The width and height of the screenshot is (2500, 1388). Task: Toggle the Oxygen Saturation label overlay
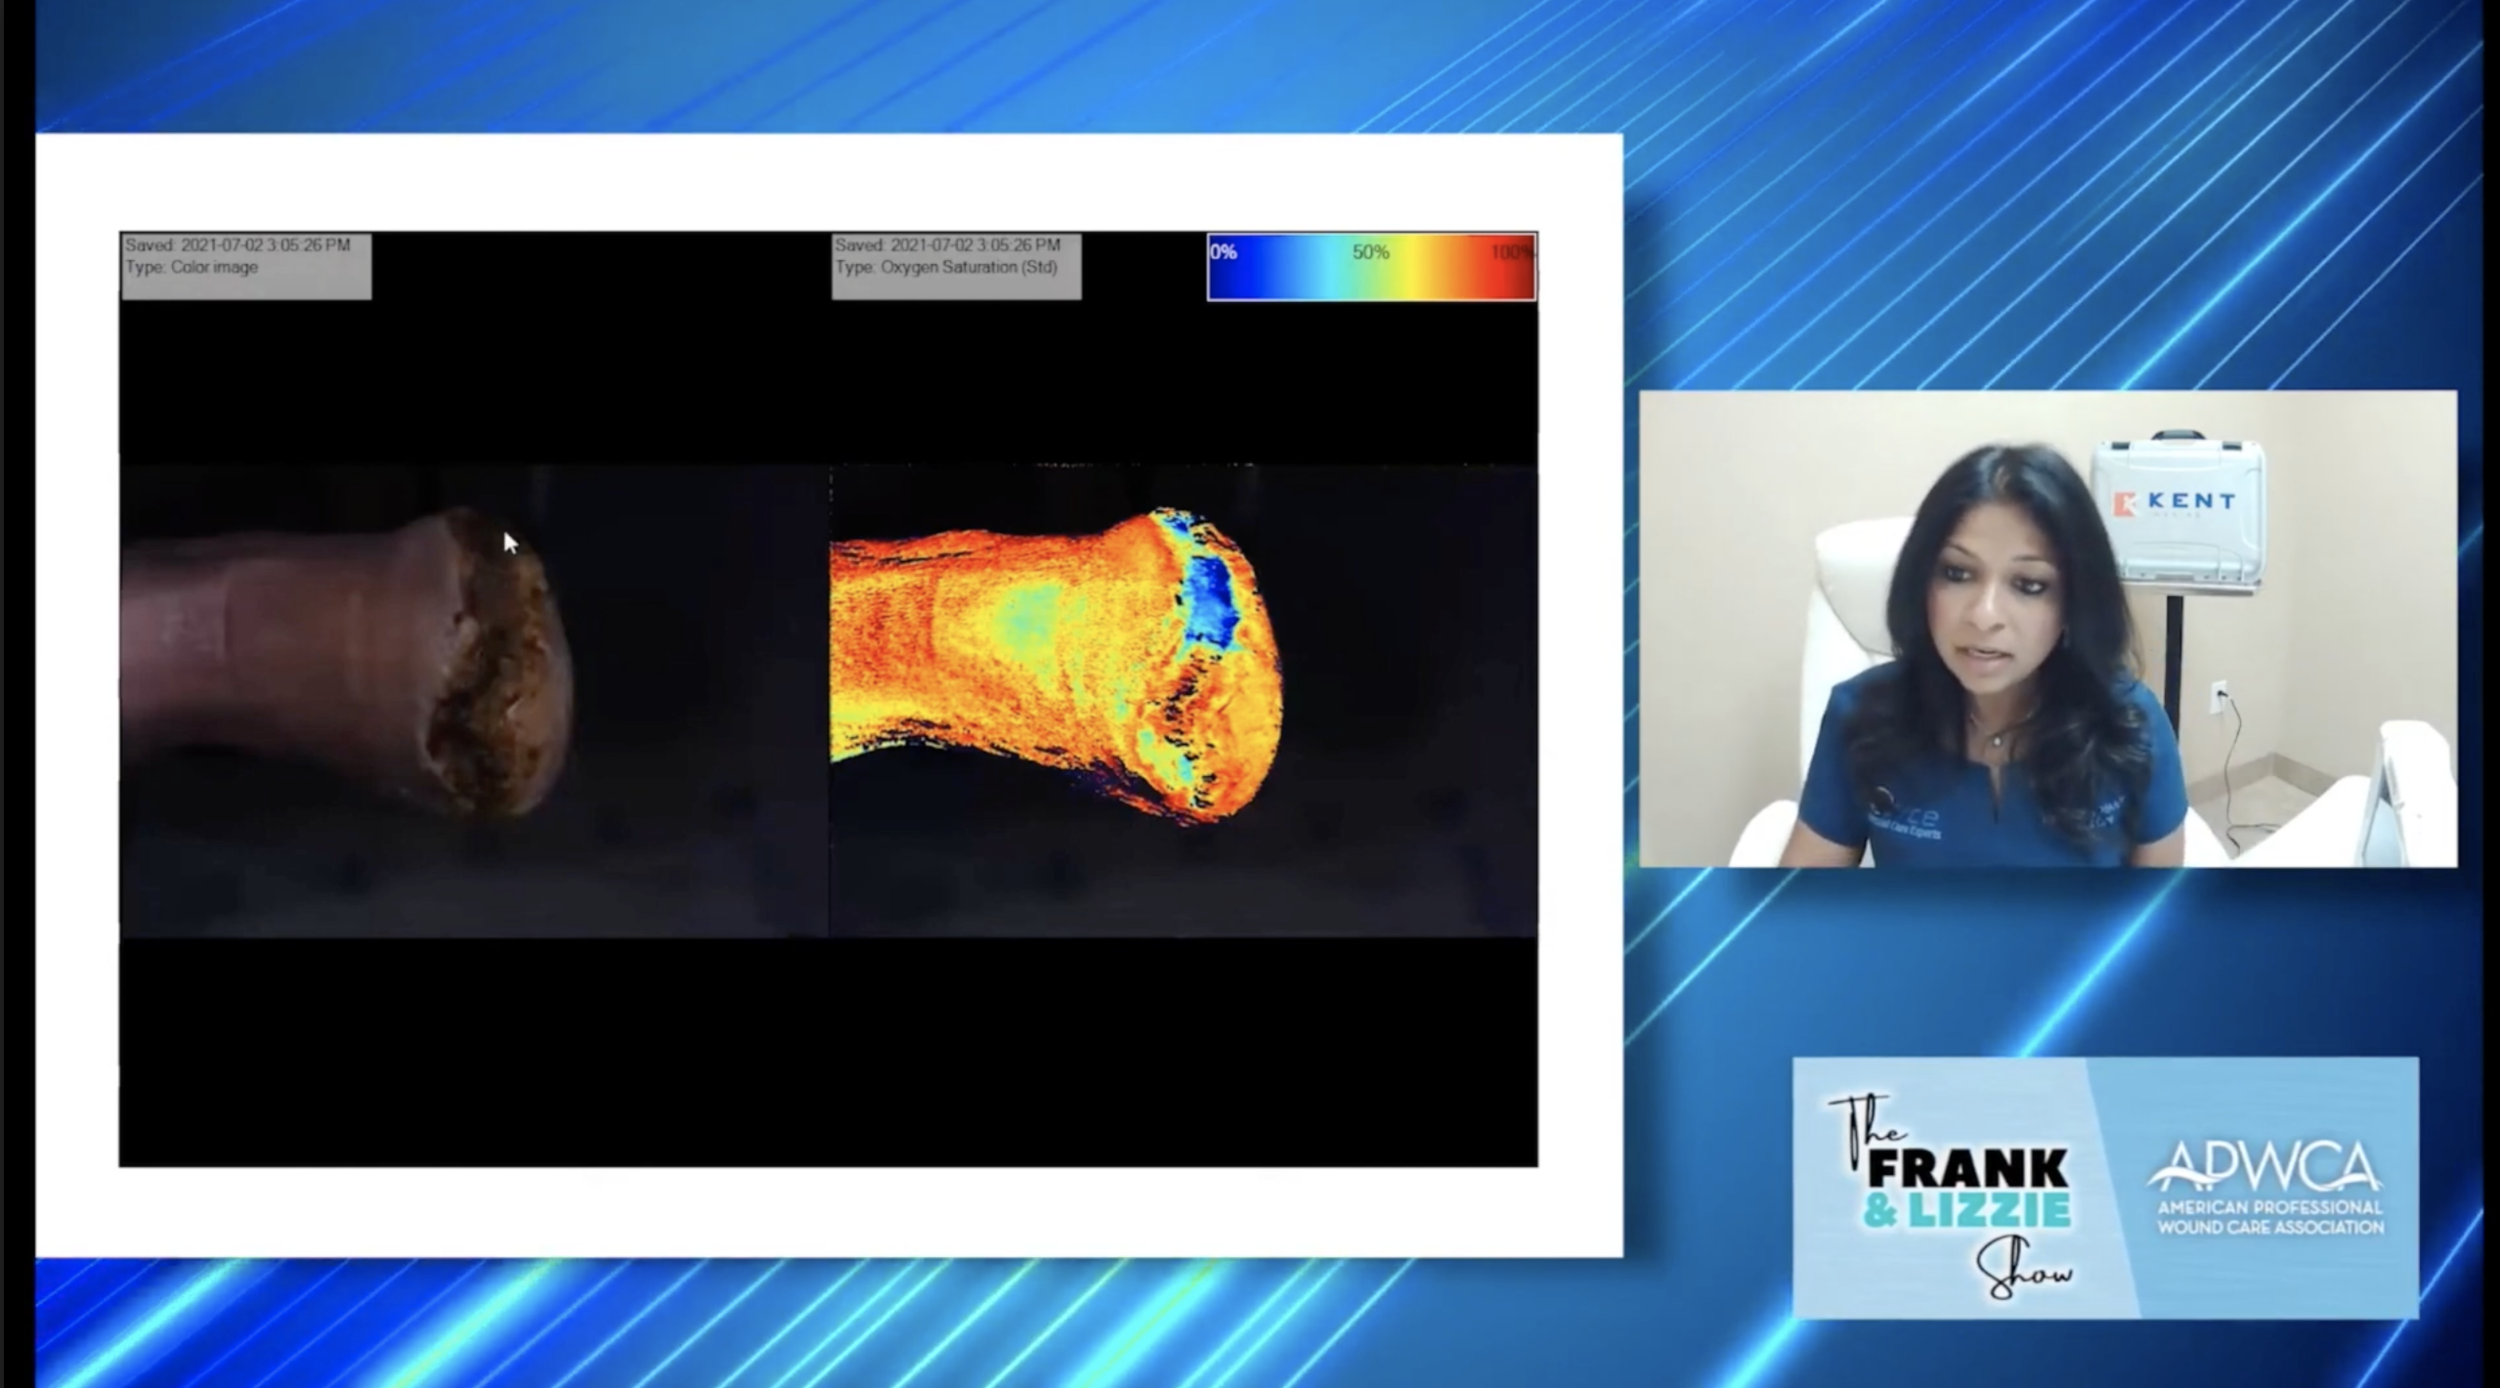tap(955, 265)
